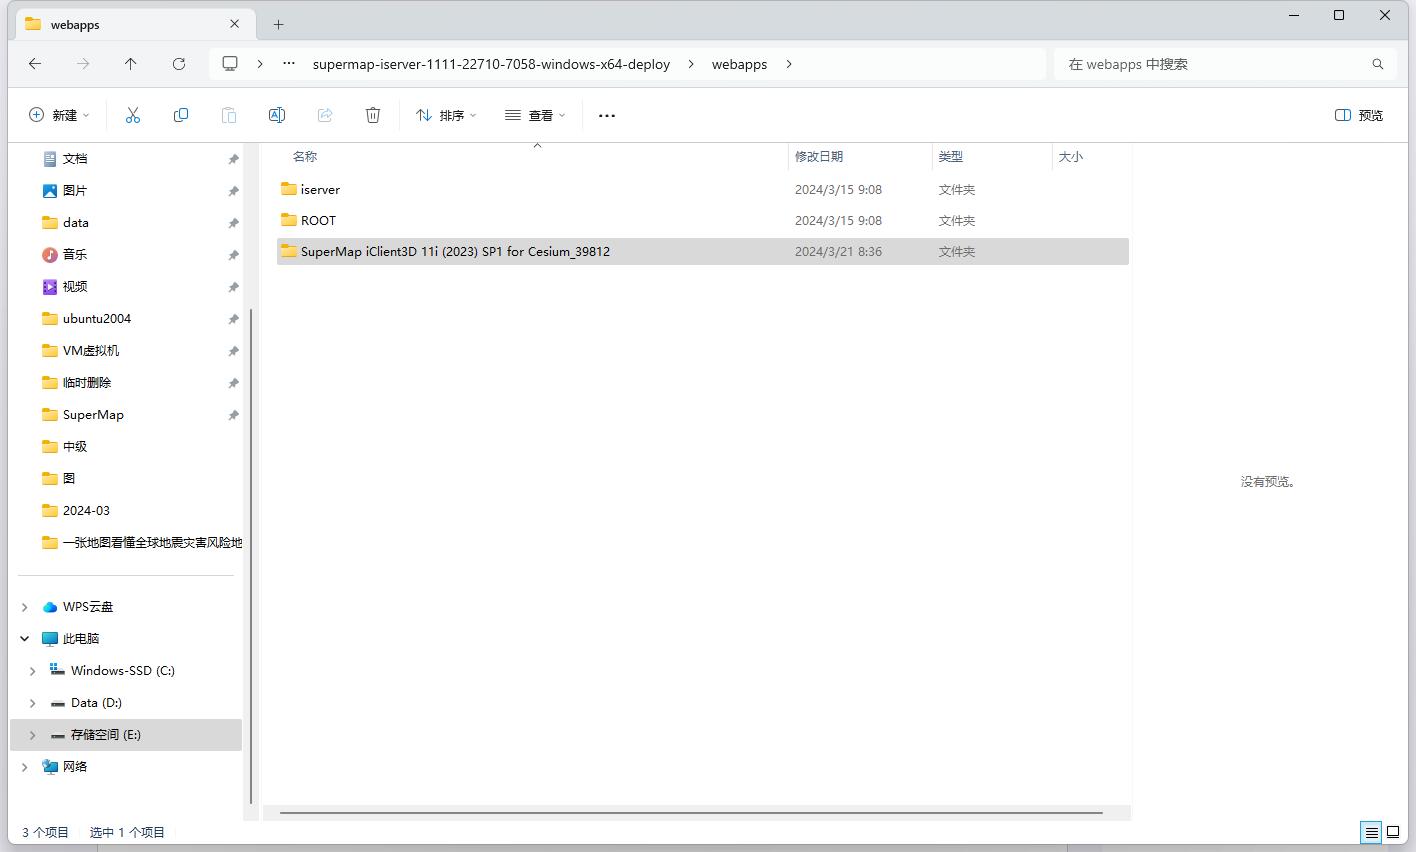1416x852 pixels.
Task: Switch to details view in status bar
Action: coord(1371,832)
